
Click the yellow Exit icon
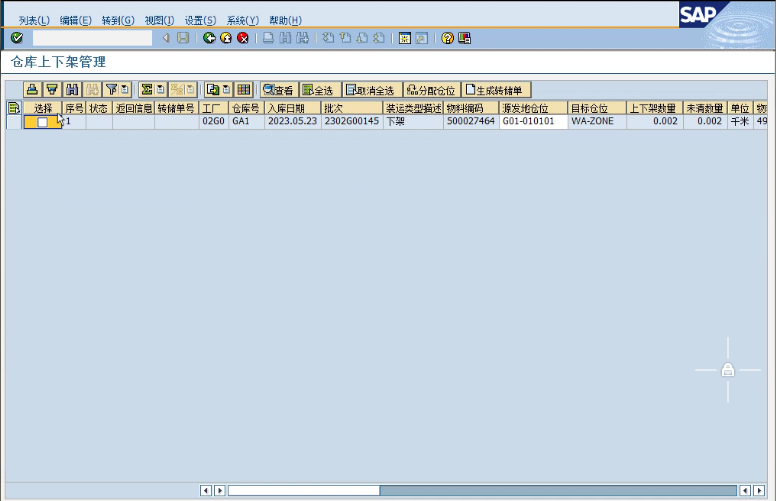click(x=226, y=38)
